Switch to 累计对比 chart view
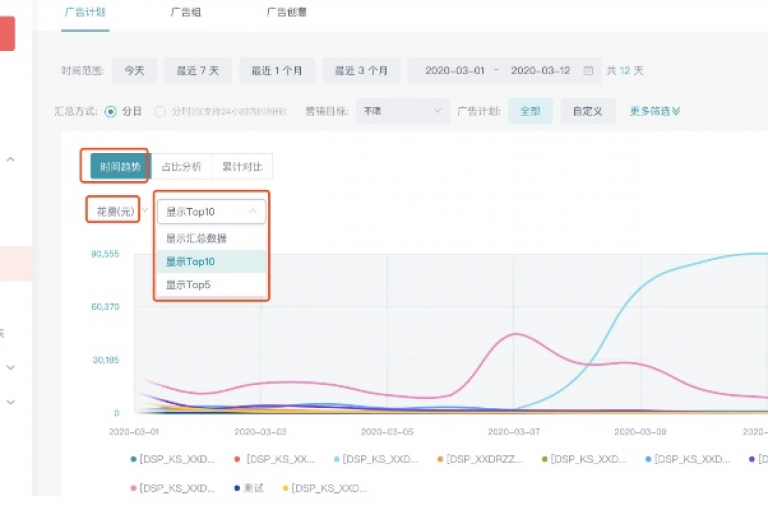The image size is (768, 510). (x=242, y=167)
